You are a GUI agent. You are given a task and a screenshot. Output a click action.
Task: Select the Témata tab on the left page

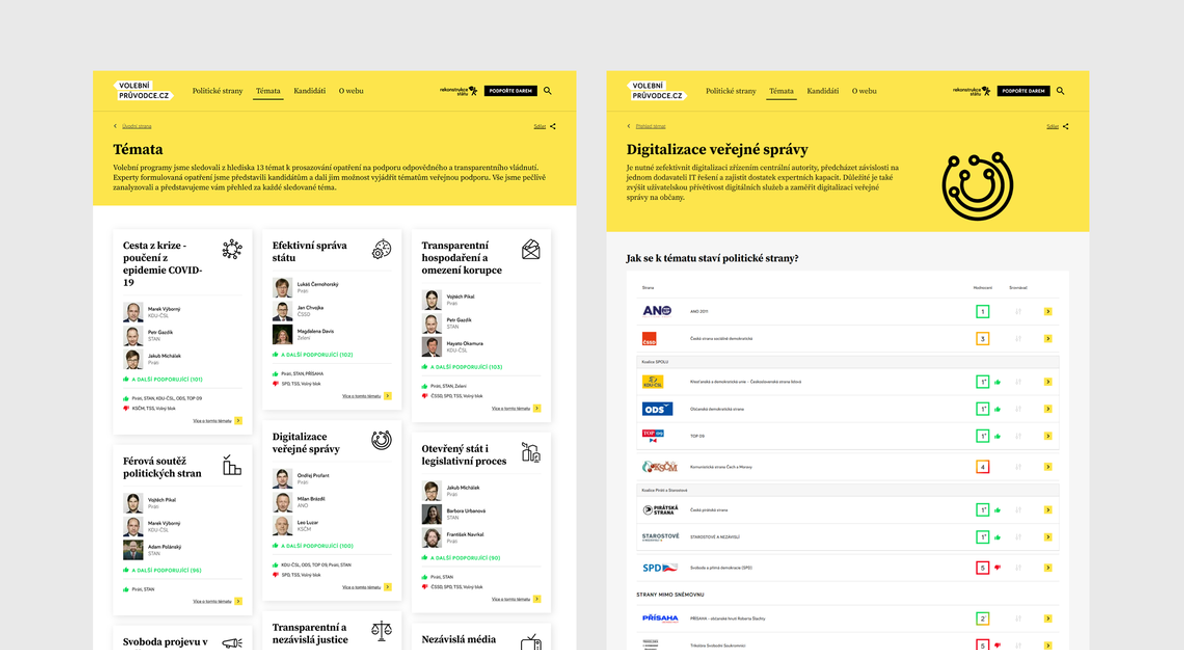pos(268,91)
